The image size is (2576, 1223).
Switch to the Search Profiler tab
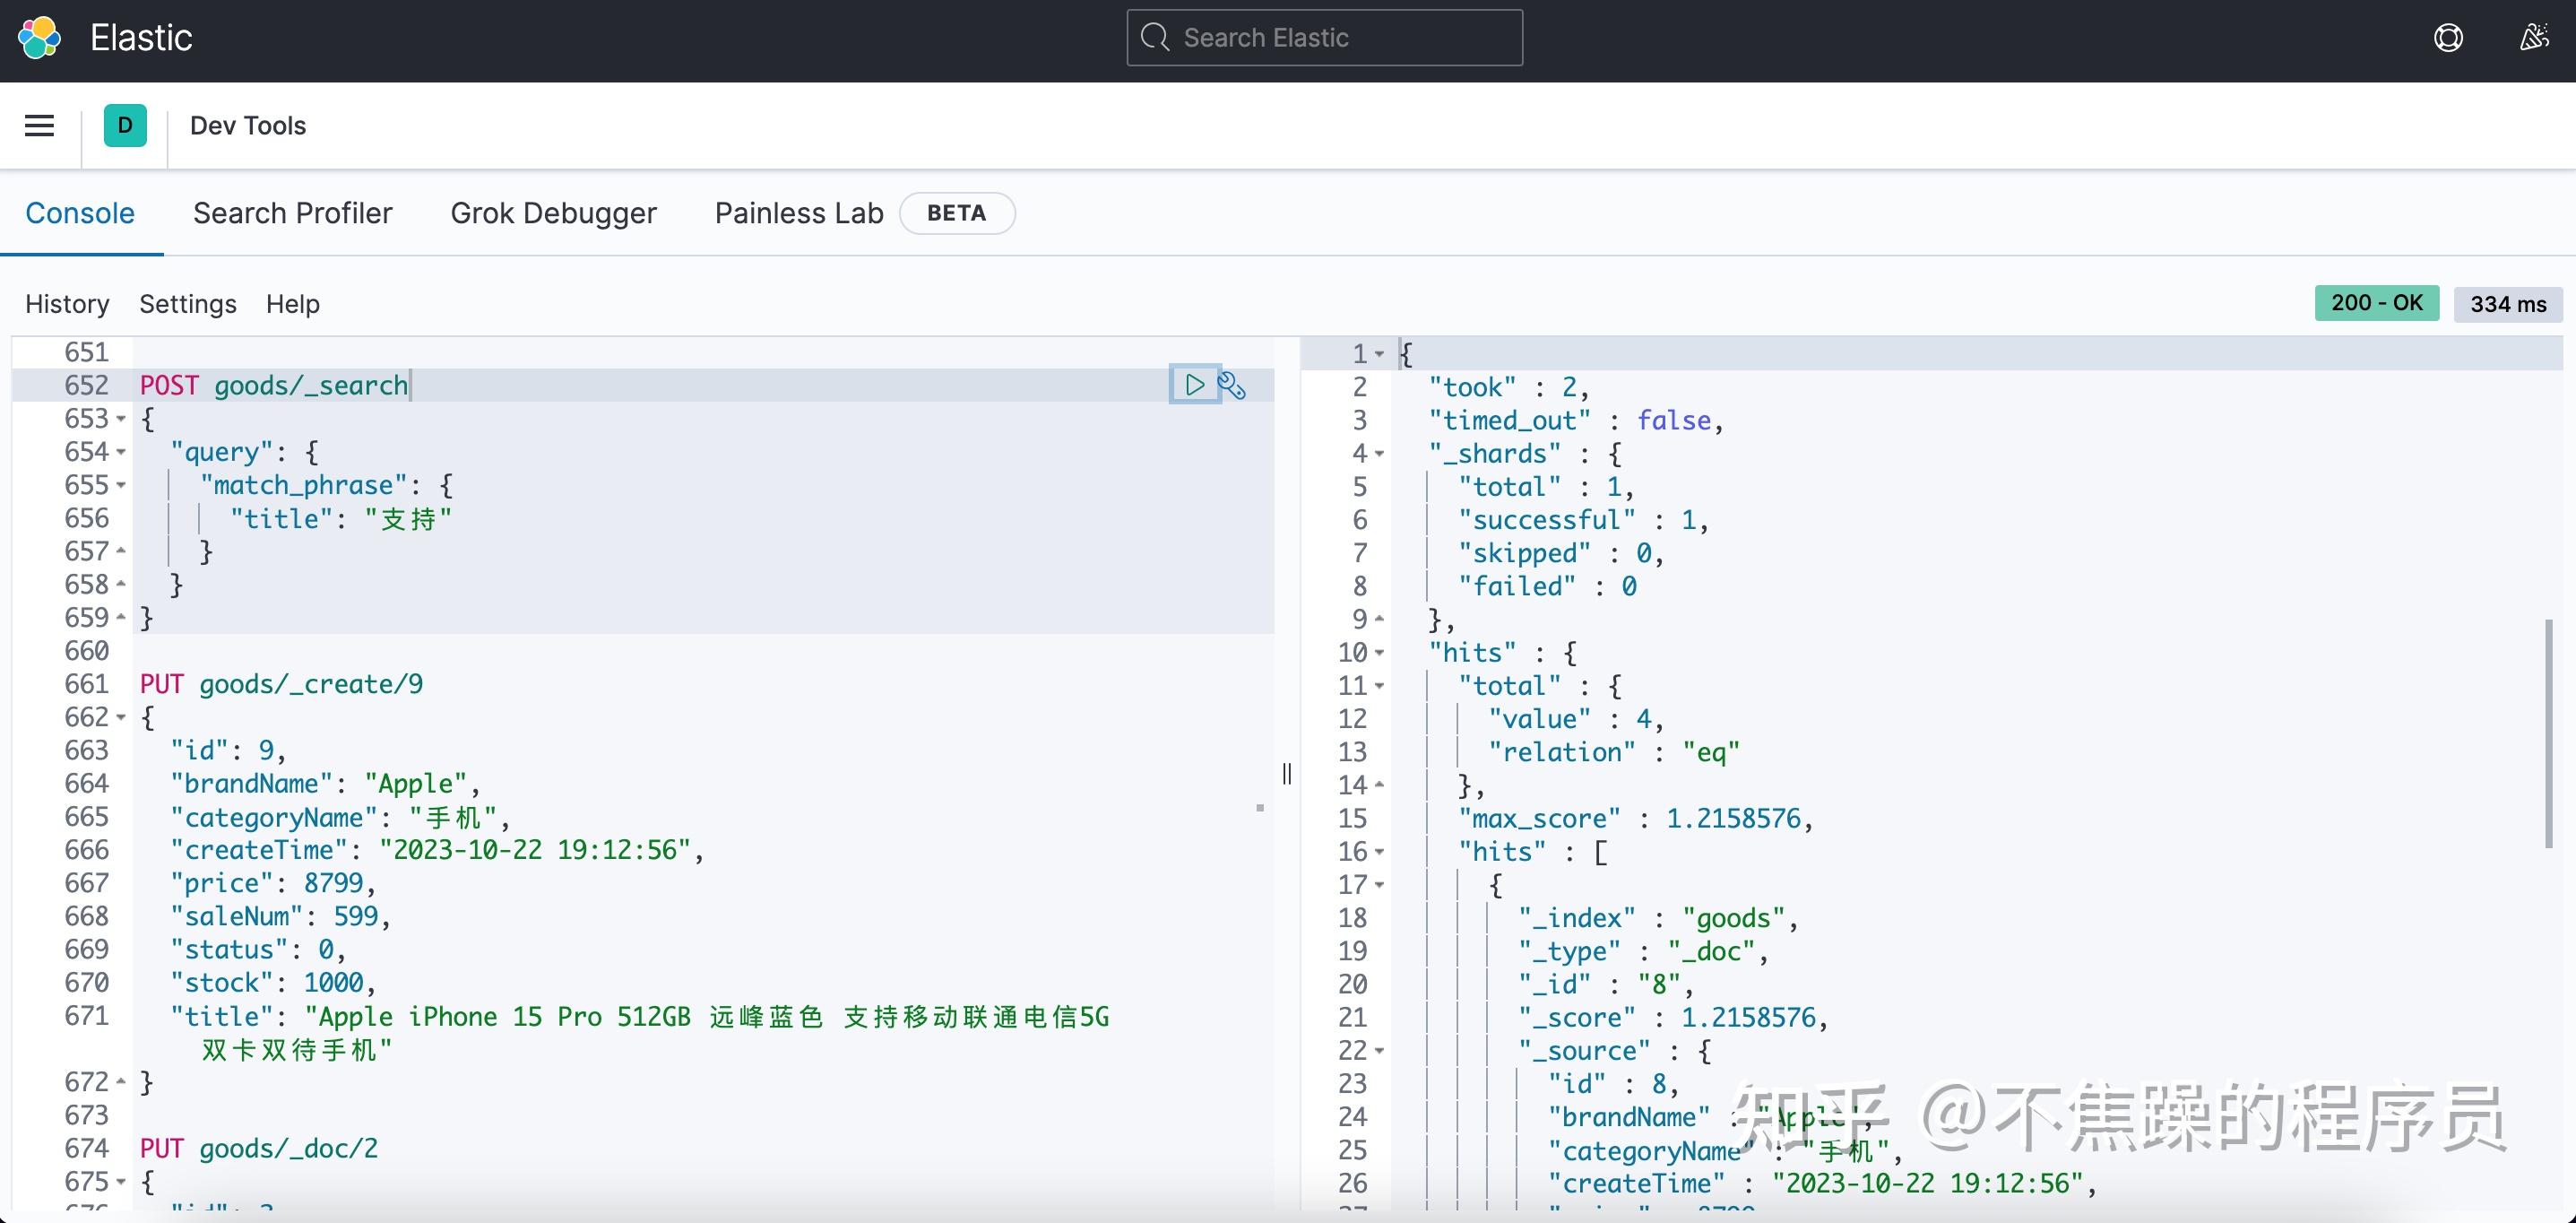pyautogui.click(x=292, y=213)
